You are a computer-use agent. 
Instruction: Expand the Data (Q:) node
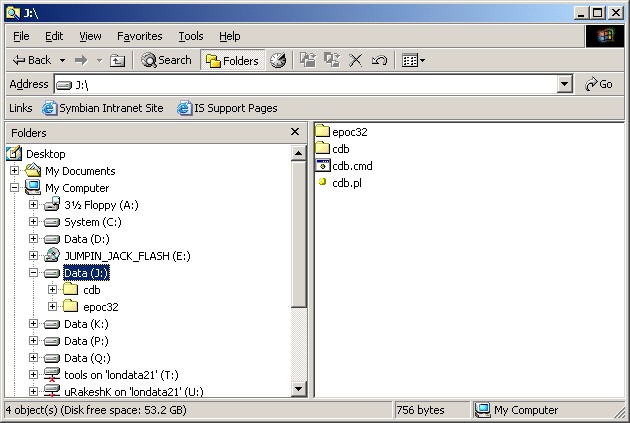(34, 358)
